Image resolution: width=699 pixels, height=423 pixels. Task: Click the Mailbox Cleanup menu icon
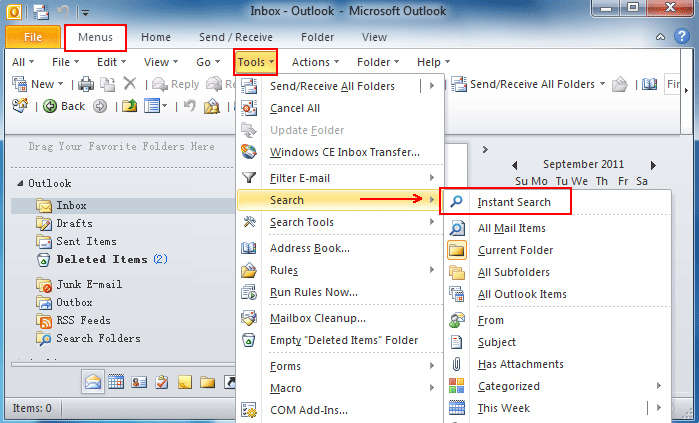tap(250, 319)
